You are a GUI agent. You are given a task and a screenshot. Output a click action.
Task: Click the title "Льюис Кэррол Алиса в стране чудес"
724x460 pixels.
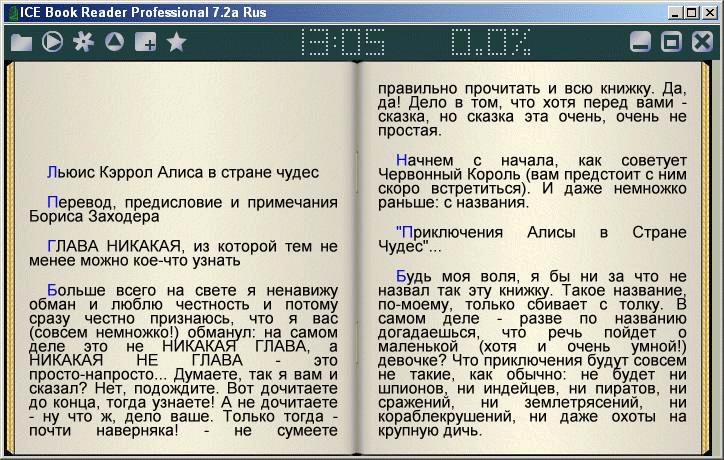click(183, 173)
